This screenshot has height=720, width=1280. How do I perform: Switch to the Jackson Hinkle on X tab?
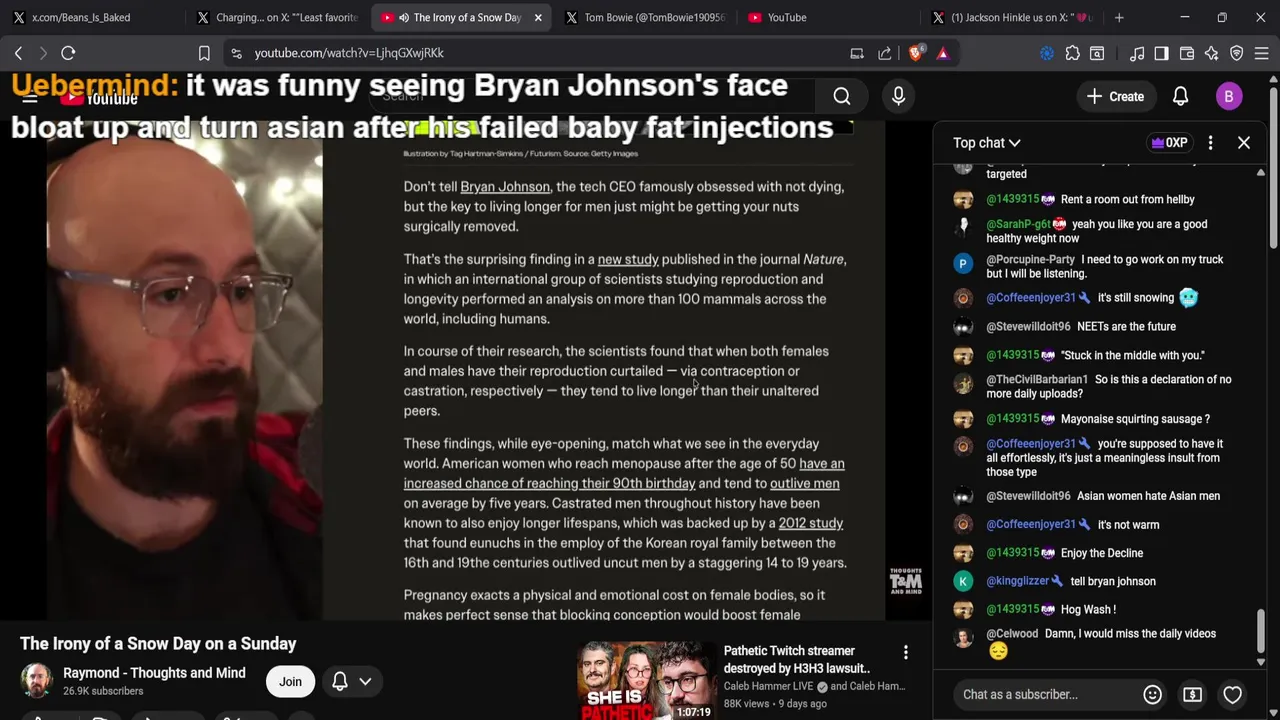click(x=1014, y=17)
